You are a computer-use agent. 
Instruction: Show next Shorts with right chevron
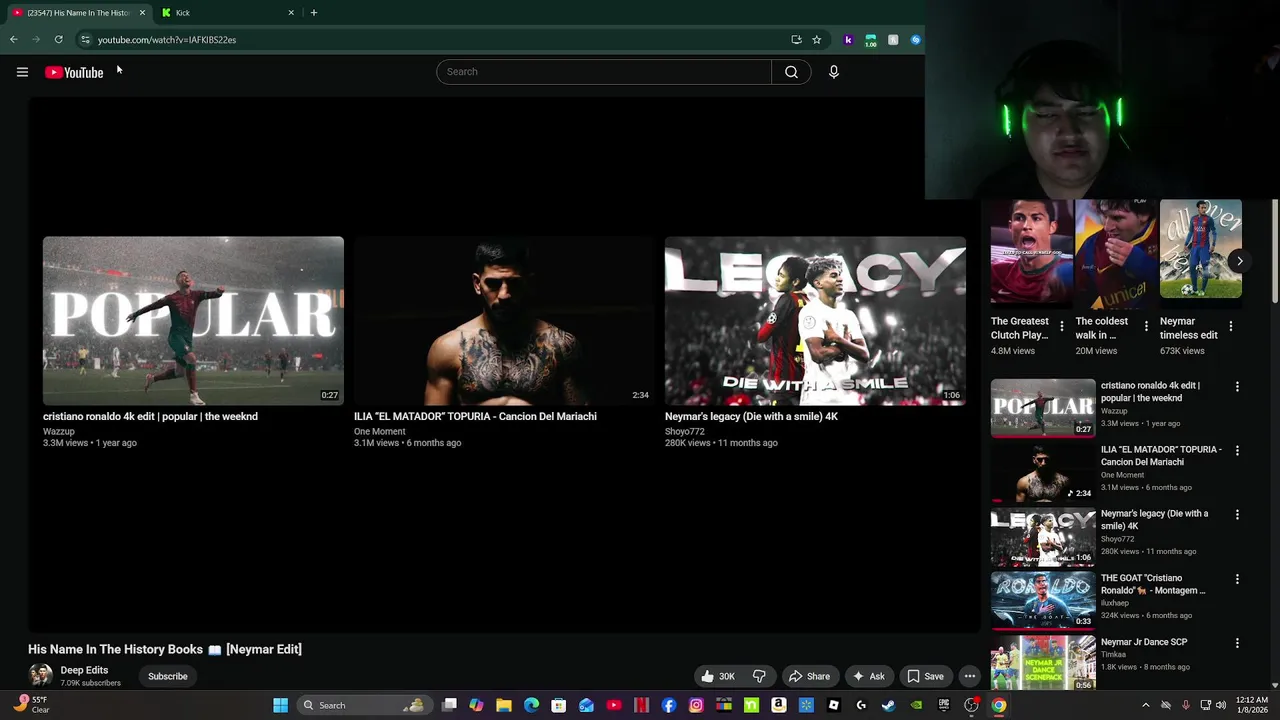1239,261
